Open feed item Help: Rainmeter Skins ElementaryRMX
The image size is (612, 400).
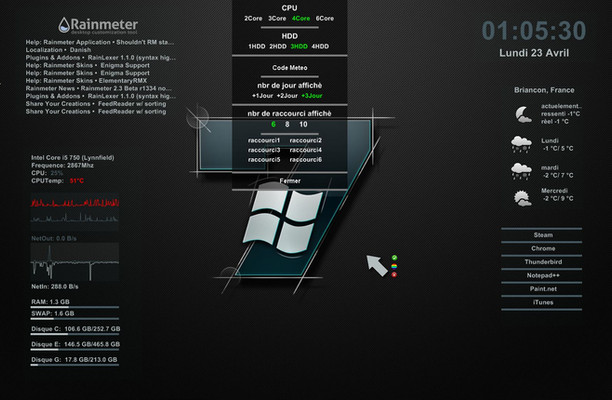pos(86,81)
